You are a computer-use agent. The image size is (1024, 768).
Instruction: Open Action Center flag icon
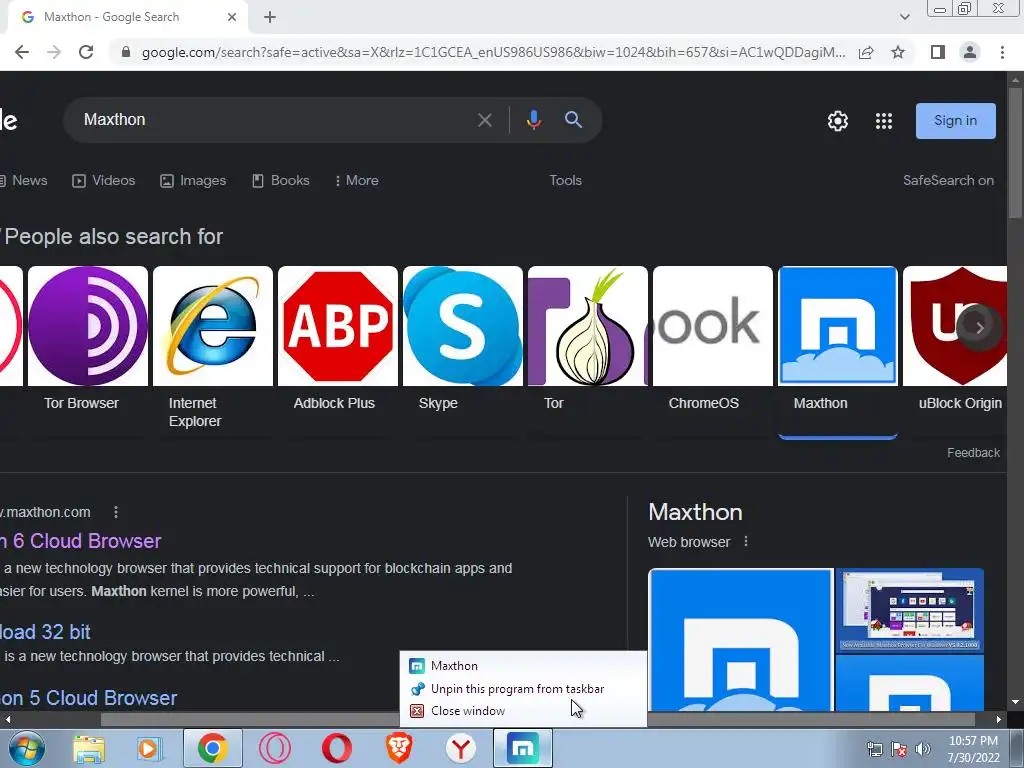coord(899,749)
